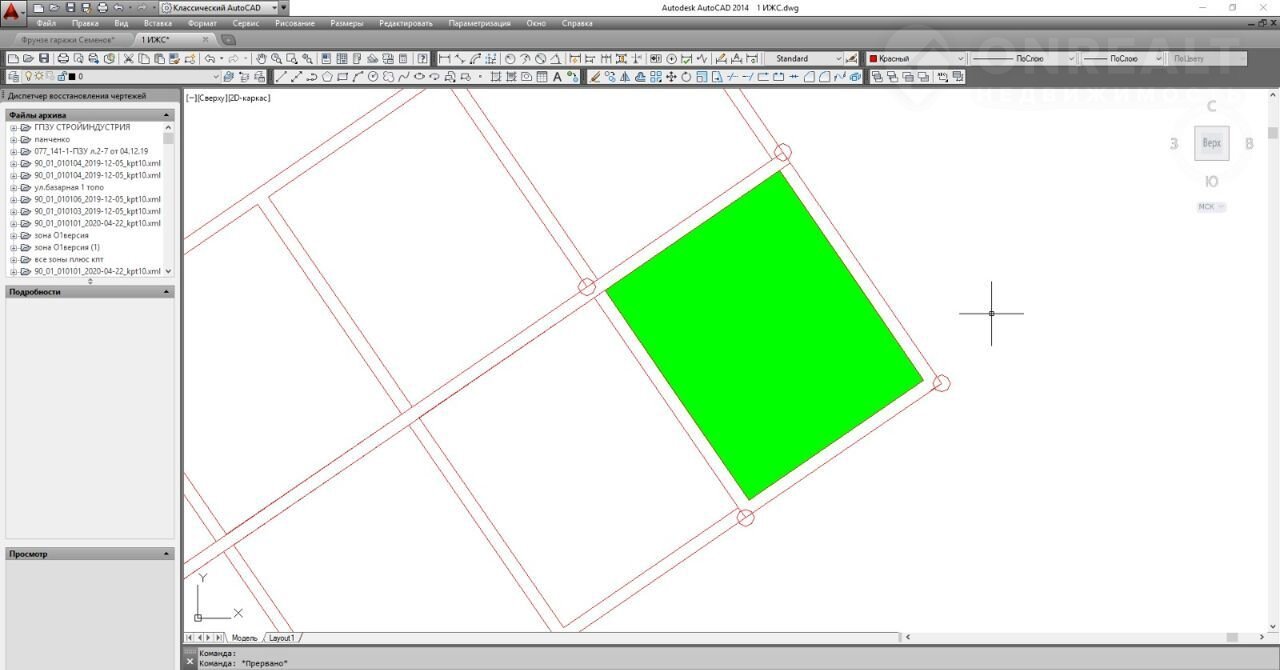Viewport: 1280px width, 670px height.
Task: Click the Pan hand tool
Action: (261, 59)
